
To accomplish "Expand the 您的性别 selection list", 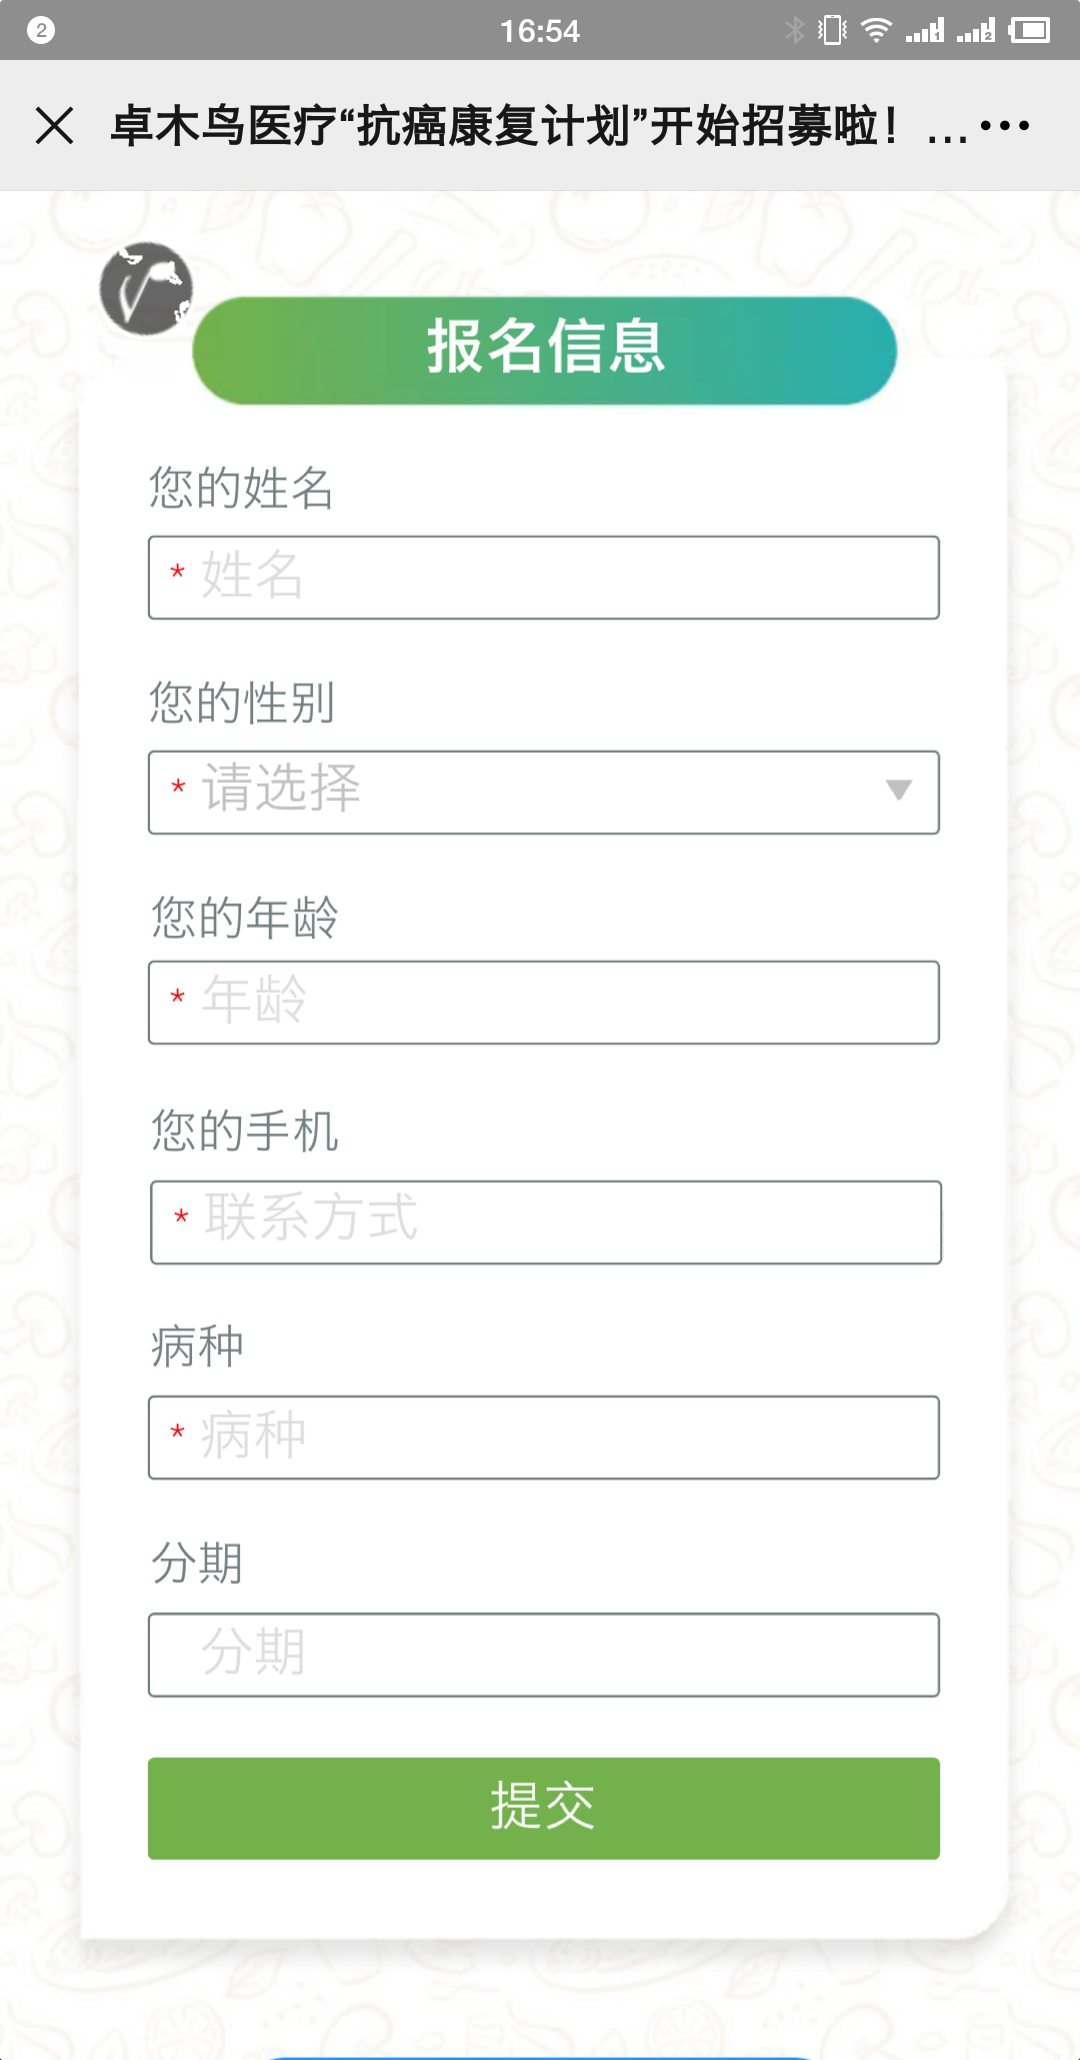I will (x=543, y=792).
